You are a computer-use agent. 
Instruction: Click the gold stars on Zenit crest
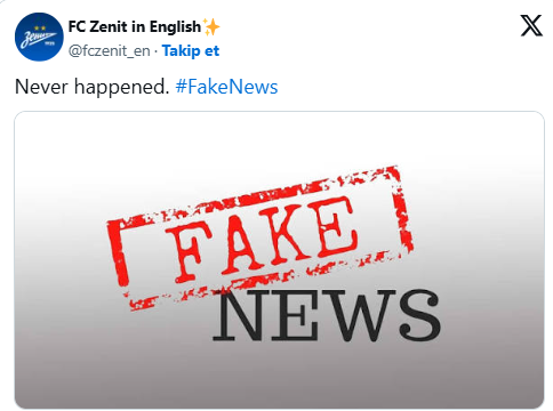(40, 28)
